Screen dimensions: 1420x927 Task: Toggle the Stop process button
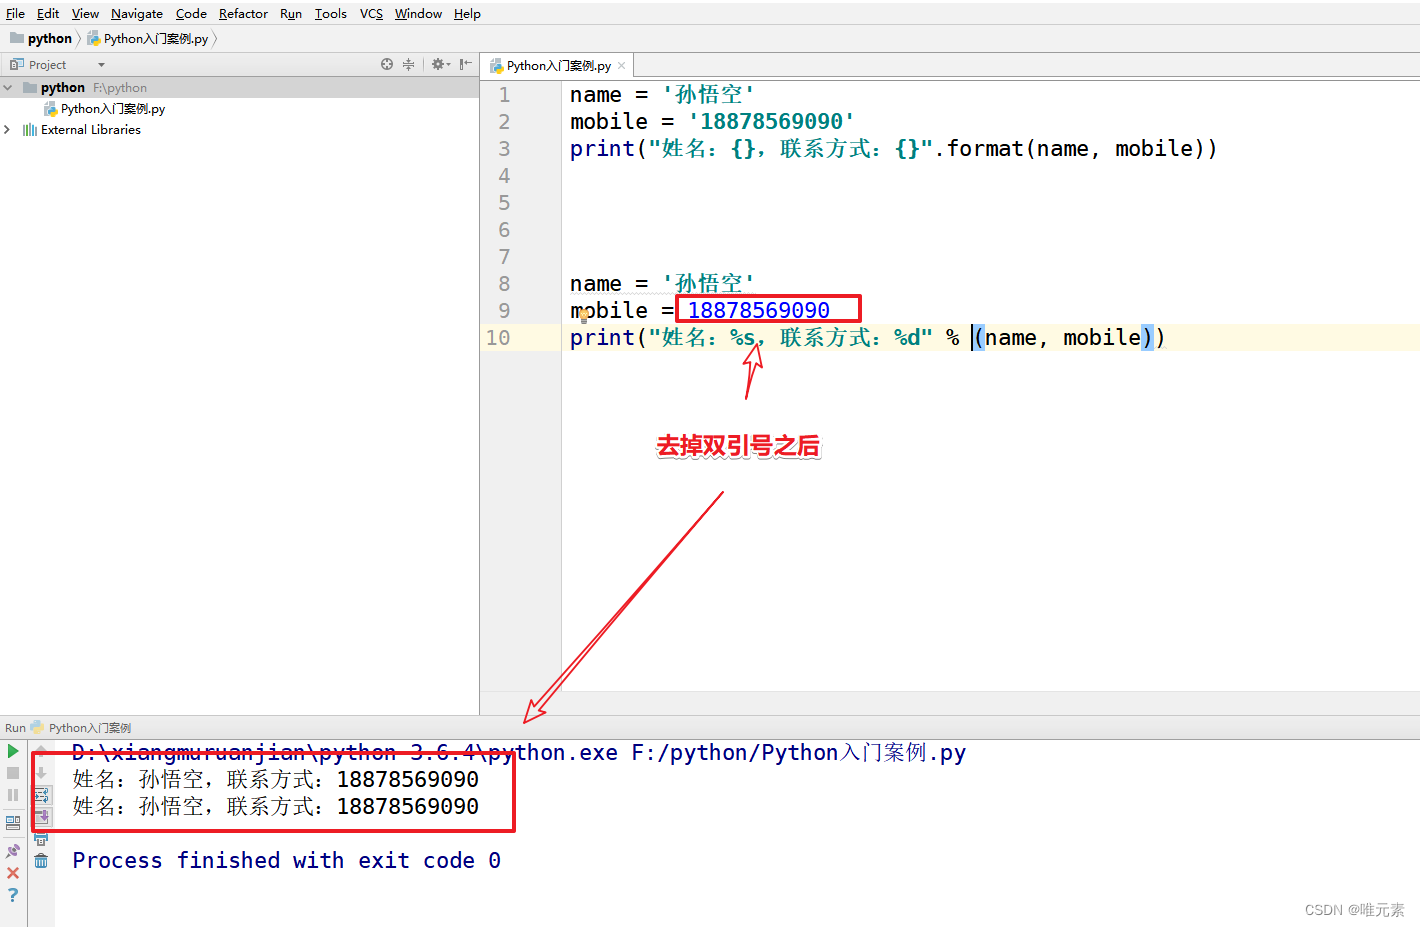pyautogui.click(x=12, y=772)
